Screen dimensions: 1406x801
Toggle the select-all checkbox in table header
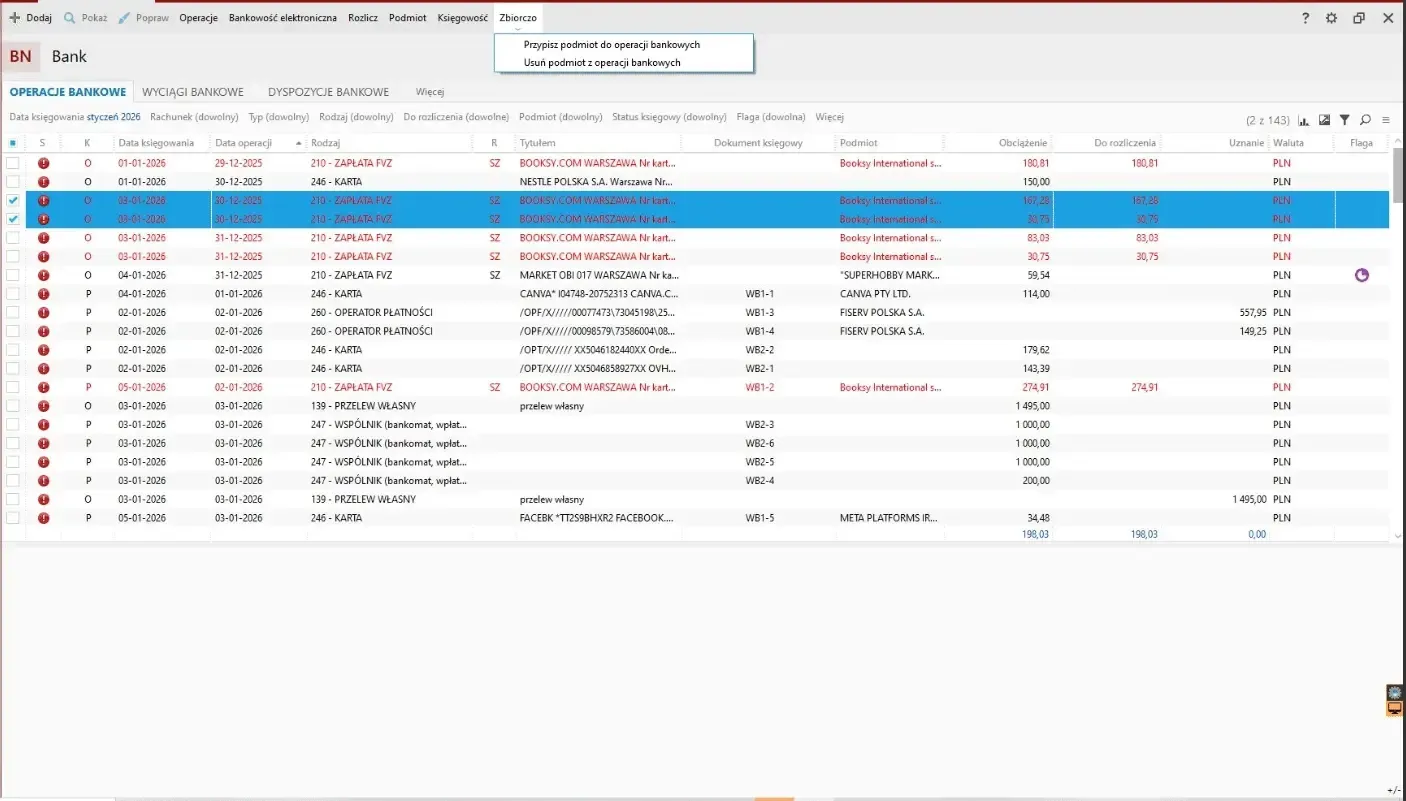(x=13, y=143)
